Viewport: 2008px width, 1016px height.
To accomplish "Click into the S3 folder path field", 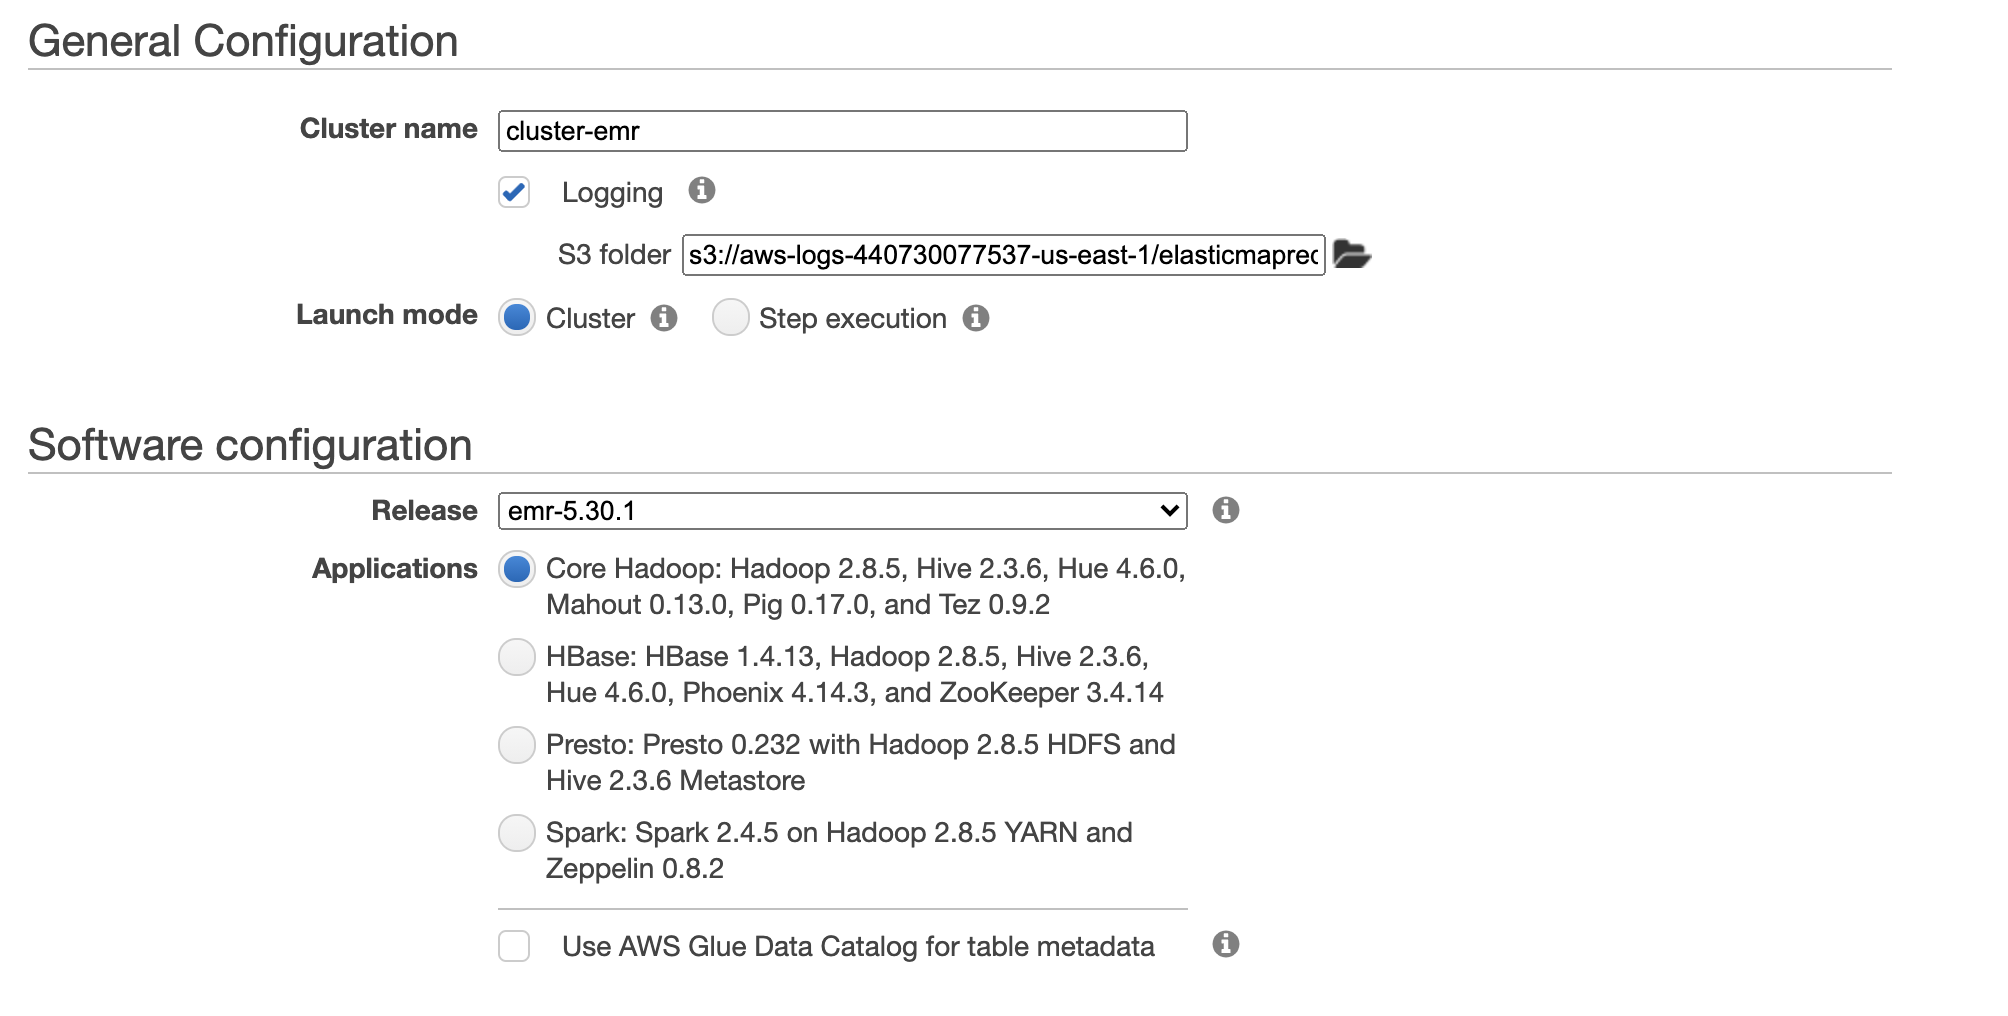I will point(1004,255).
